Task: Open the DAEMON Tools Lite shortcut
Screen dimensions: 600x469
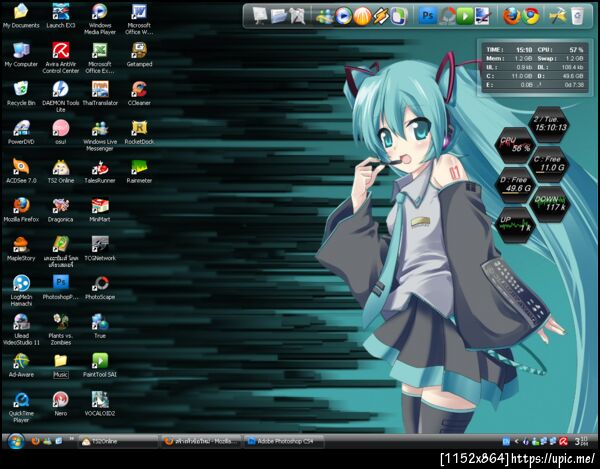Action: tap(60, 96)
